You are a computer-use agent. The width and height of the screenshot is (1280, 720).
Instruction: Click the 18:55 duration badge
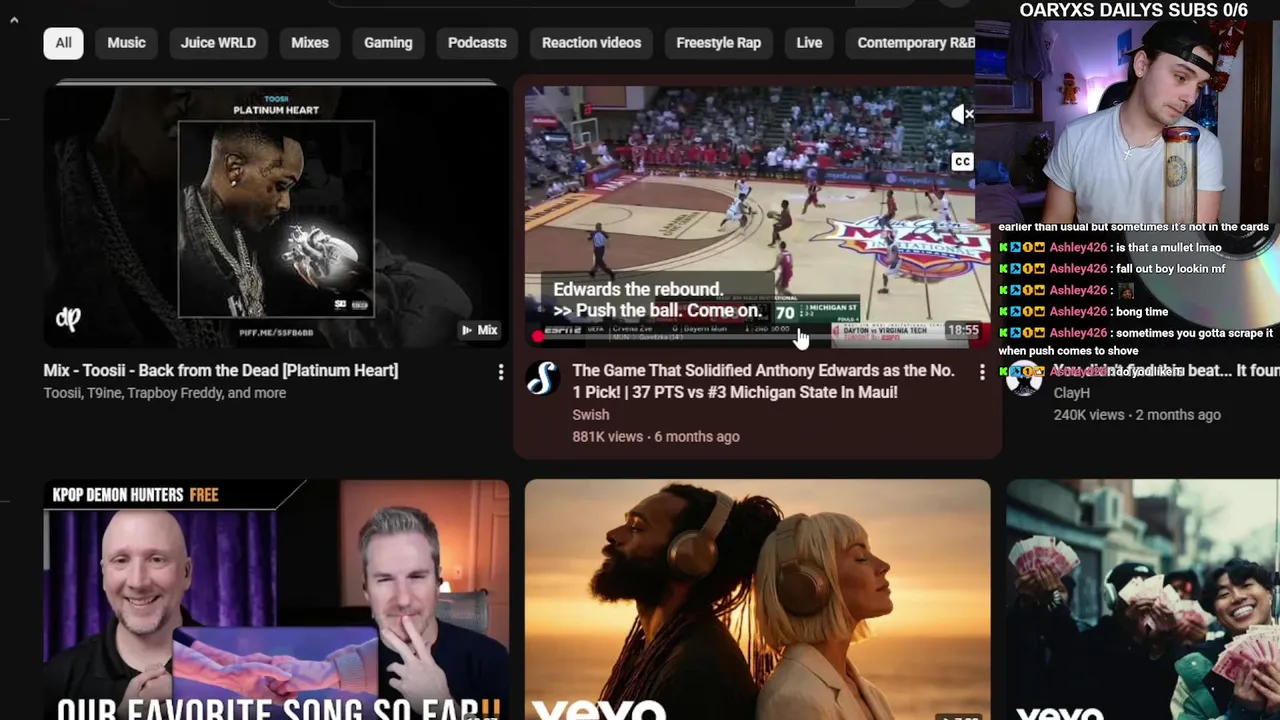click(963, 330)
